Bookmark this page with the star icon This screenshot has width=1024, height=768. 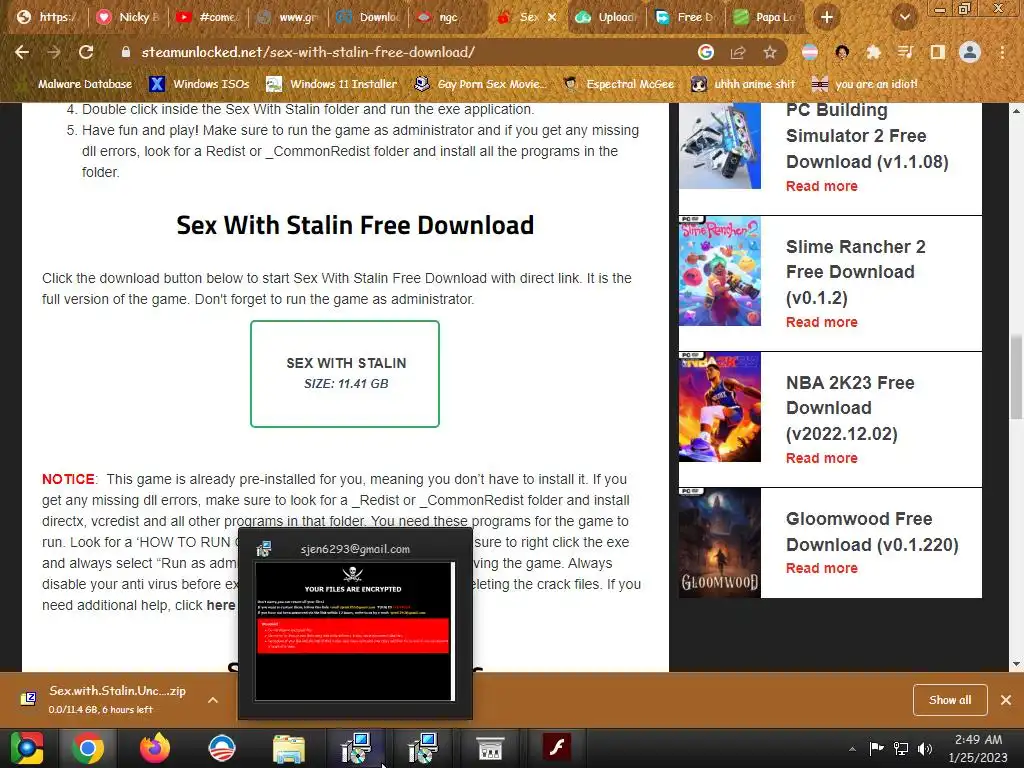[770, 52]
